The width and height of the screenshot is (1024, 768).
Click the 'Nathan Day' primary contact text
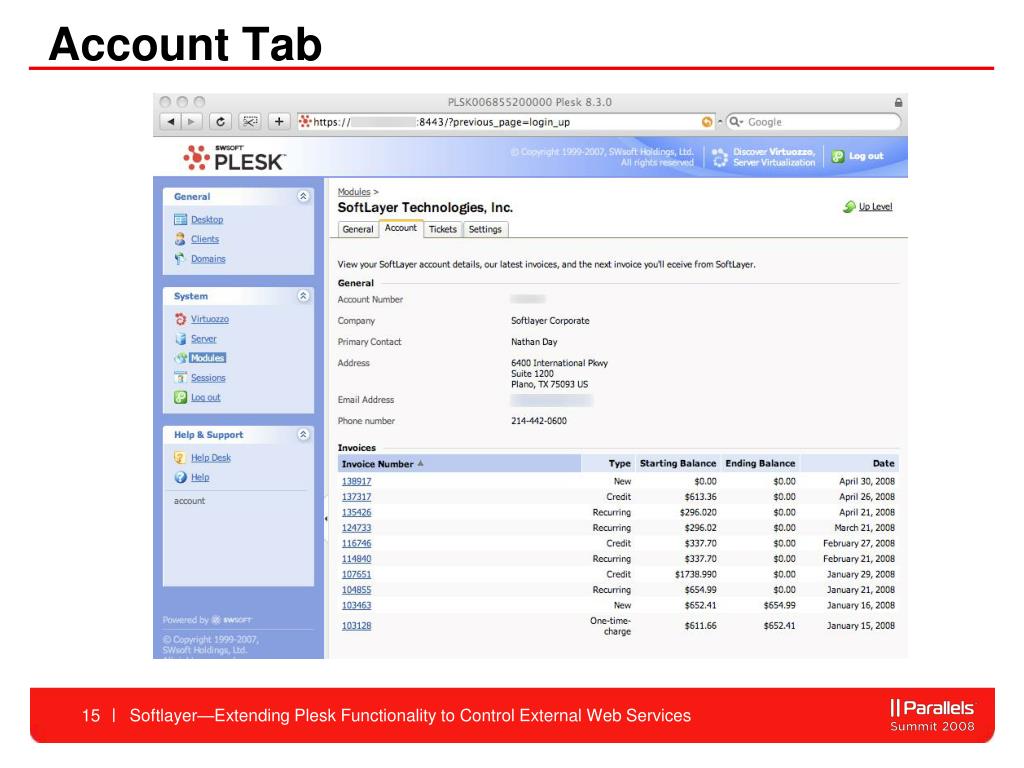[534, 342]
